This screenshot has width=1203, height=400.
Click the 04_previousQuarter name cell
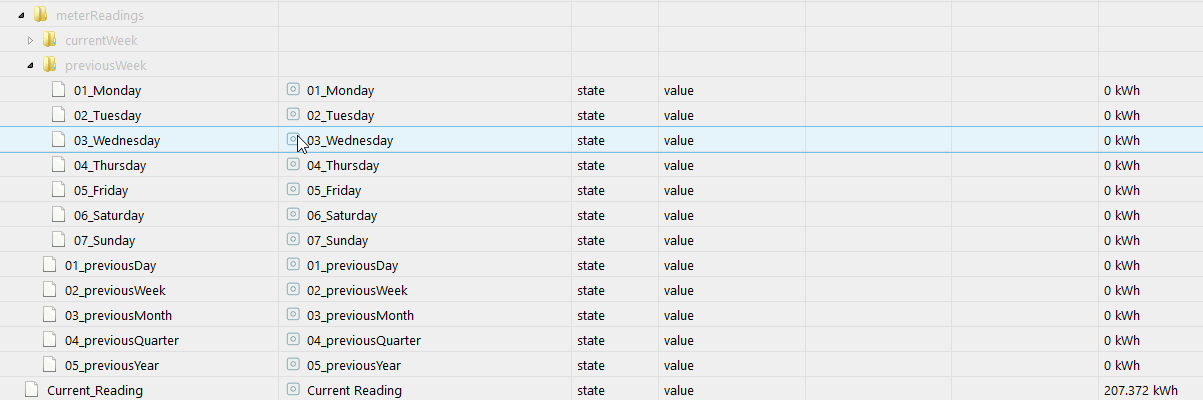pos(363,340)
